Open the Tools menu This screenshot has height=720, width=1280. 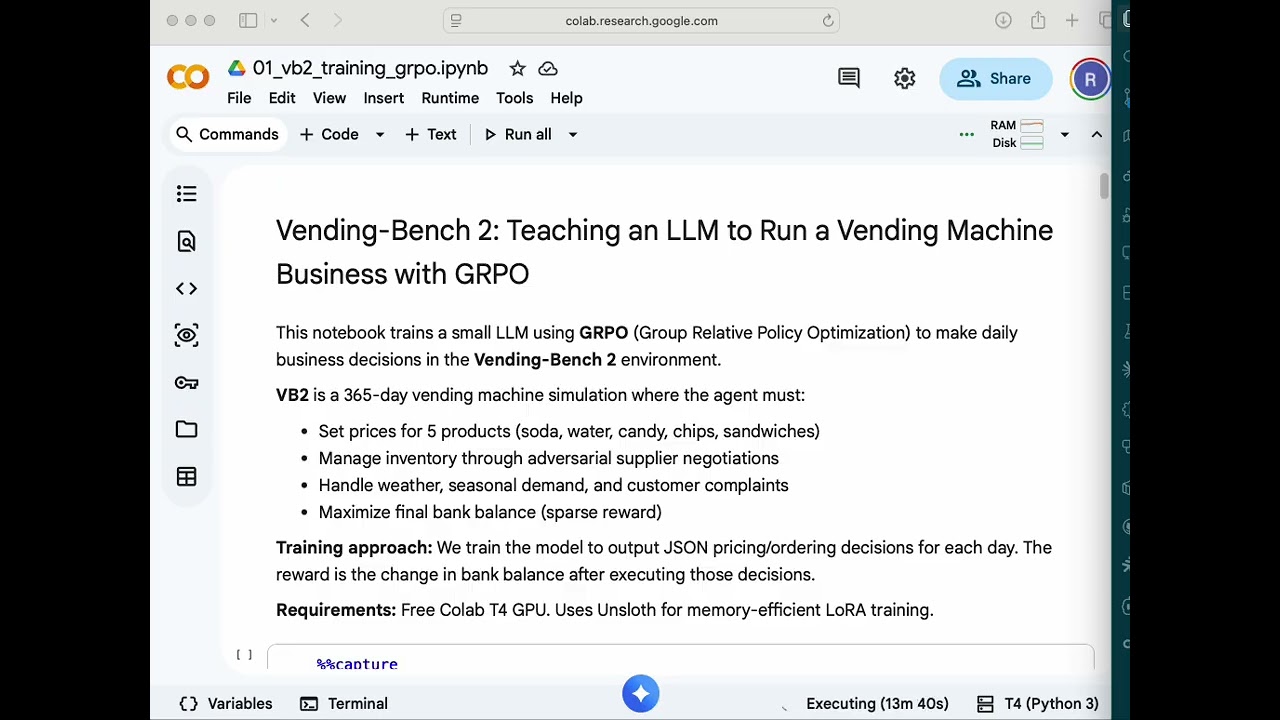(x=514, y=98)
